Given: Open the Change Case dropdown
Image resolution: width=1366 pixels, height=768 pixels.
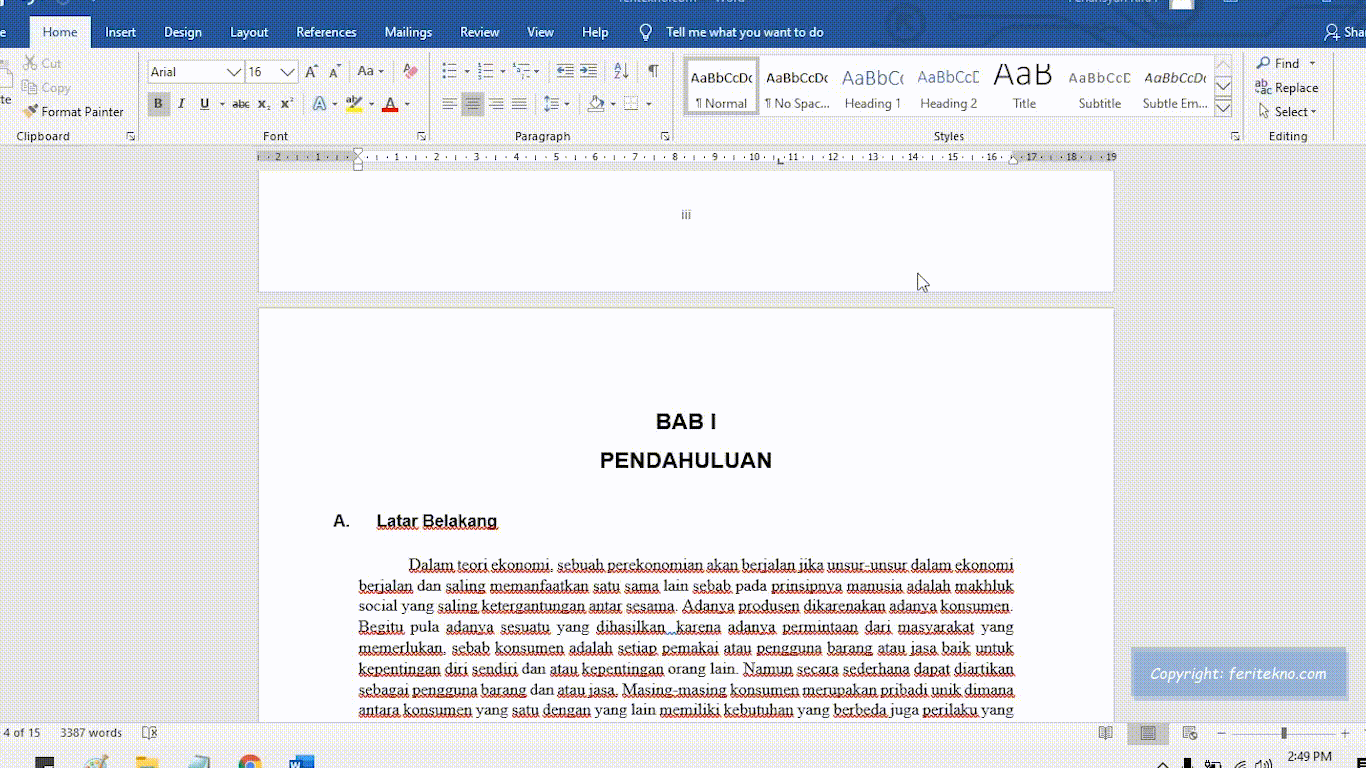Looking at the screenshot, I should pos(370,72).
